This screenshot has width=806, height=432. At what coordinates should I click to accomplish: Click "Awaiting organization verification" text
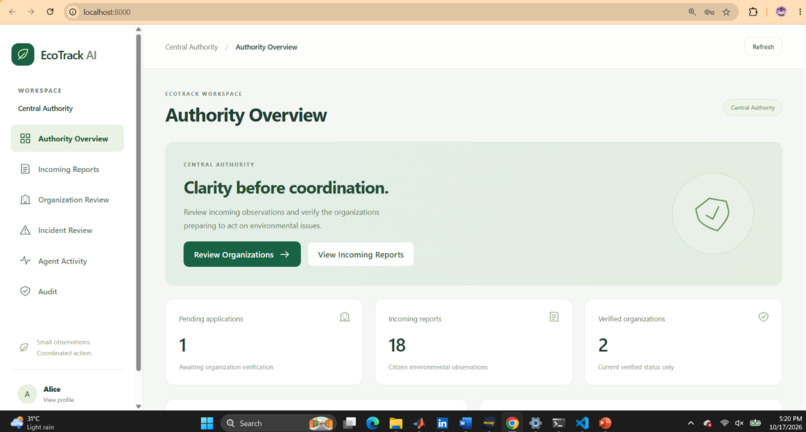pos(226,367)
